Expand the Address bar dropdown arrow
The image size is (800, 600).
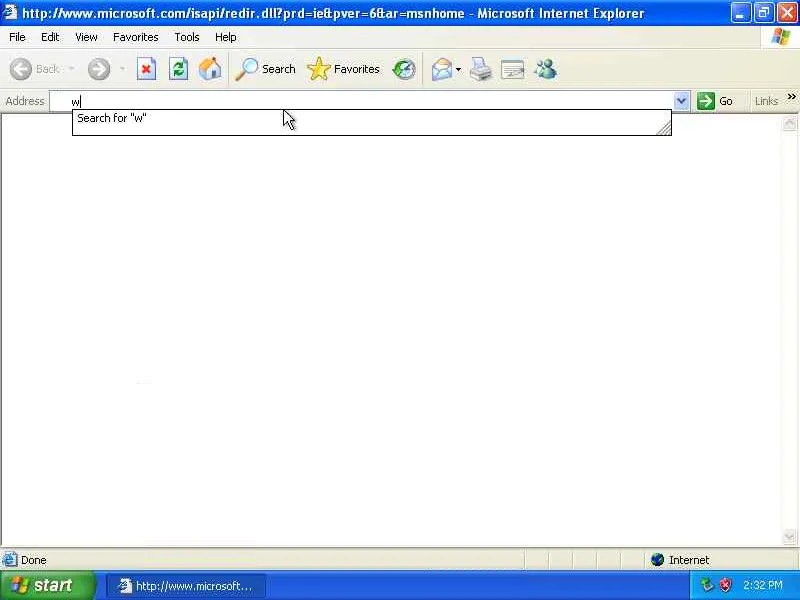(681, 101)
